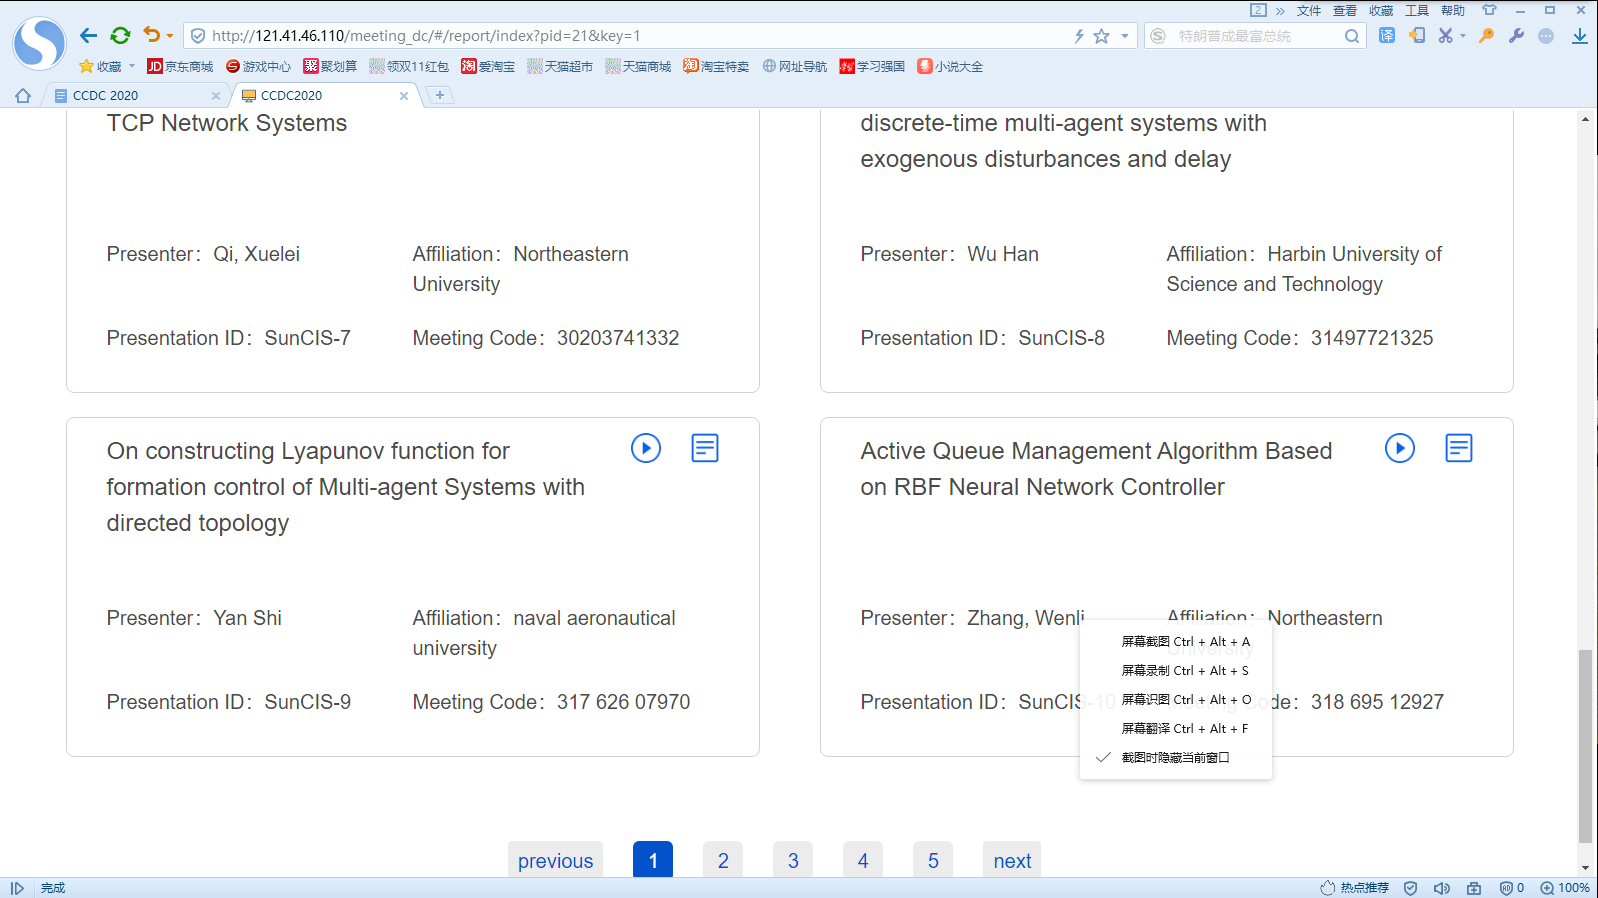The image size is (1598, 898).
Task: Click the key password manager icon
Action: pyautogui.click(x=1487, y=36)
